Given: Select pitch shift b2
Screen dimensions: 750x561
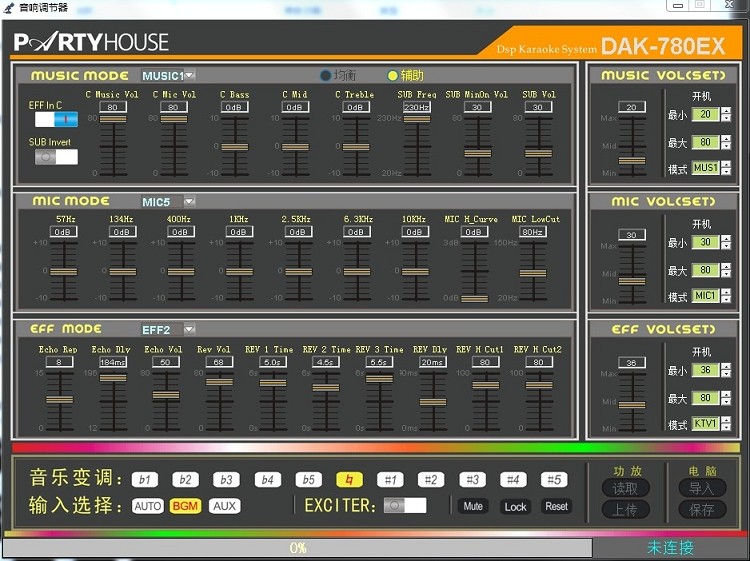Looking at the screenshot, I should click(186, 480).
